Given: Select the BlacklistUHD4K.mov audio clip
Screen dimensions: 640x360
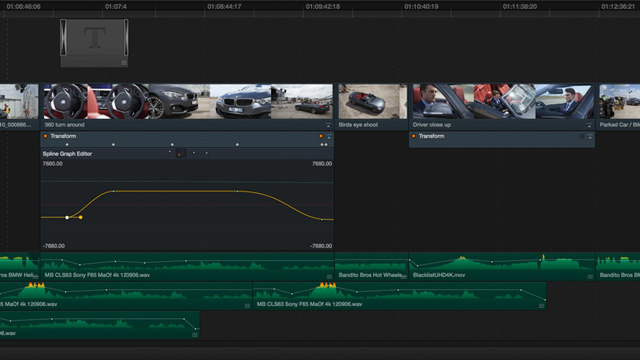Looking at the screenshot, I should tap(502, 266).
